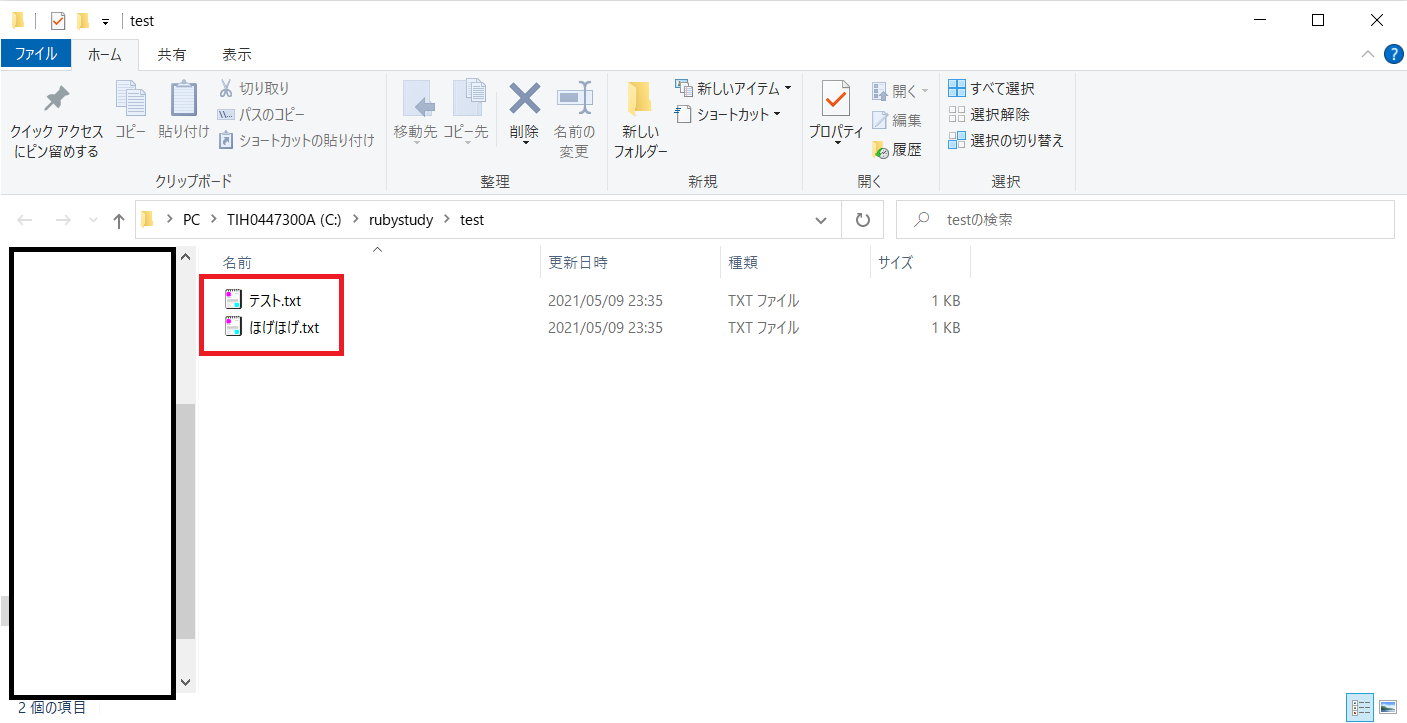1407x723 pixels.
Task: Click Paste Shortcut (ショートカットの貼り付け)
Action: tap(296, 141)
